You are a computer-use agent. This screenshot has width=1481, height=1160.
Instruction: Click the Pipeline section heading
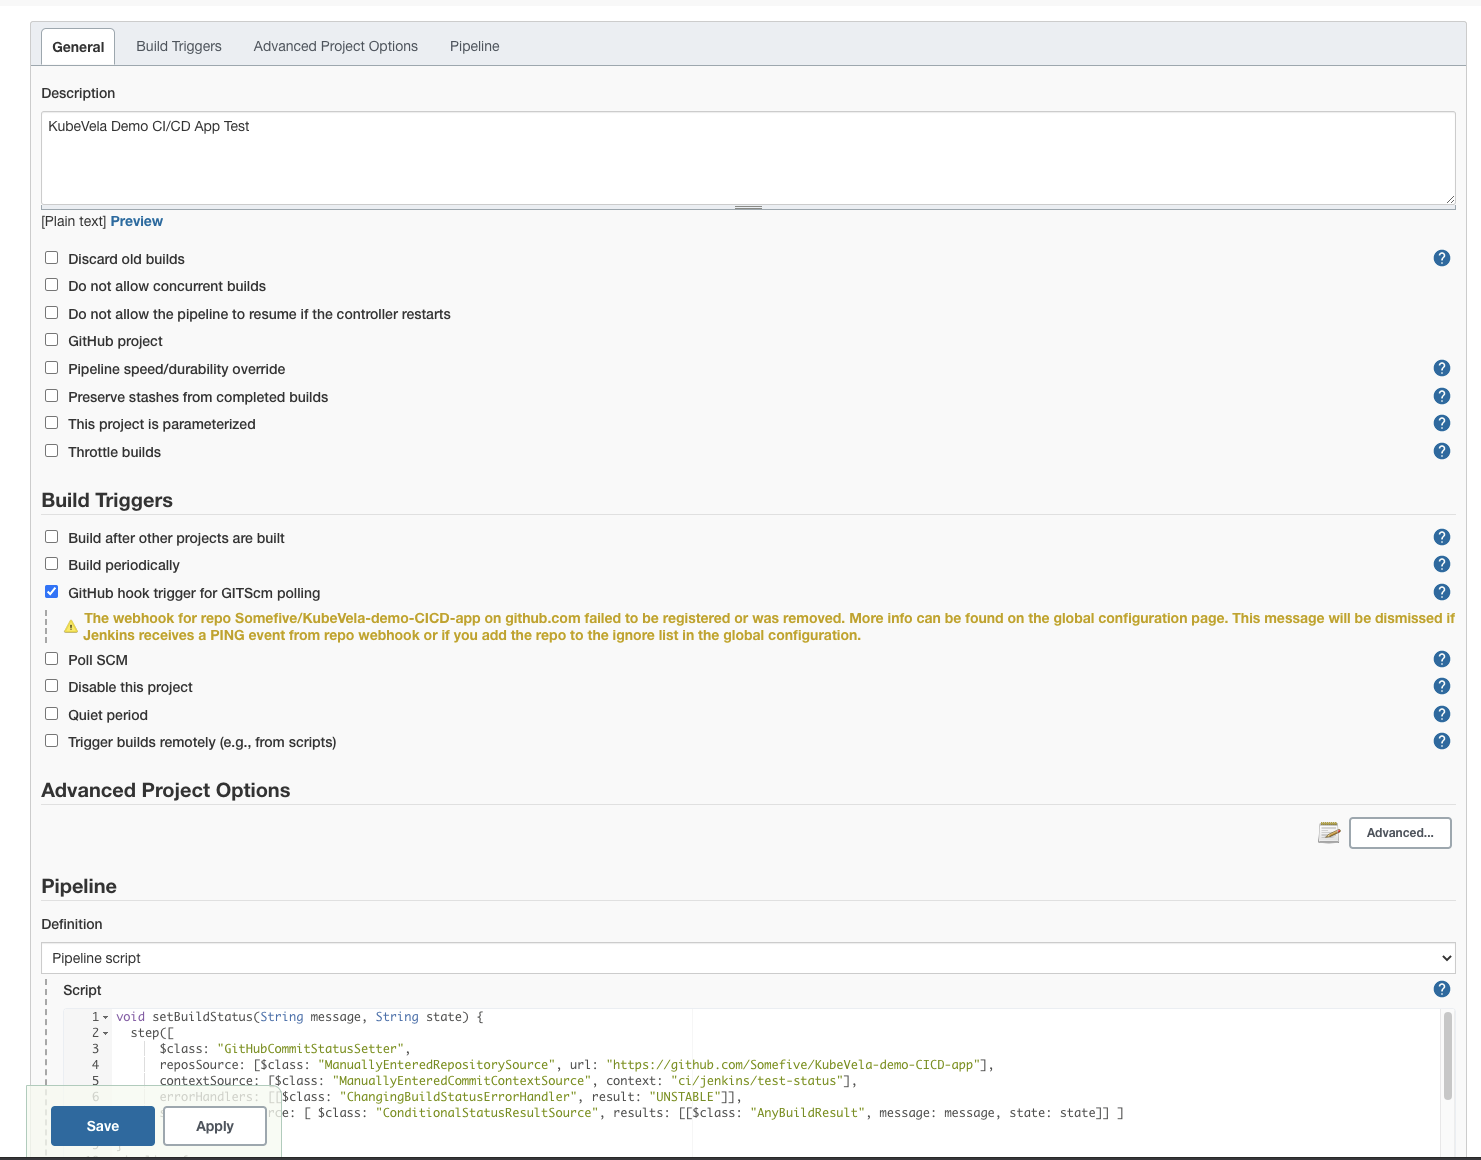79,887
